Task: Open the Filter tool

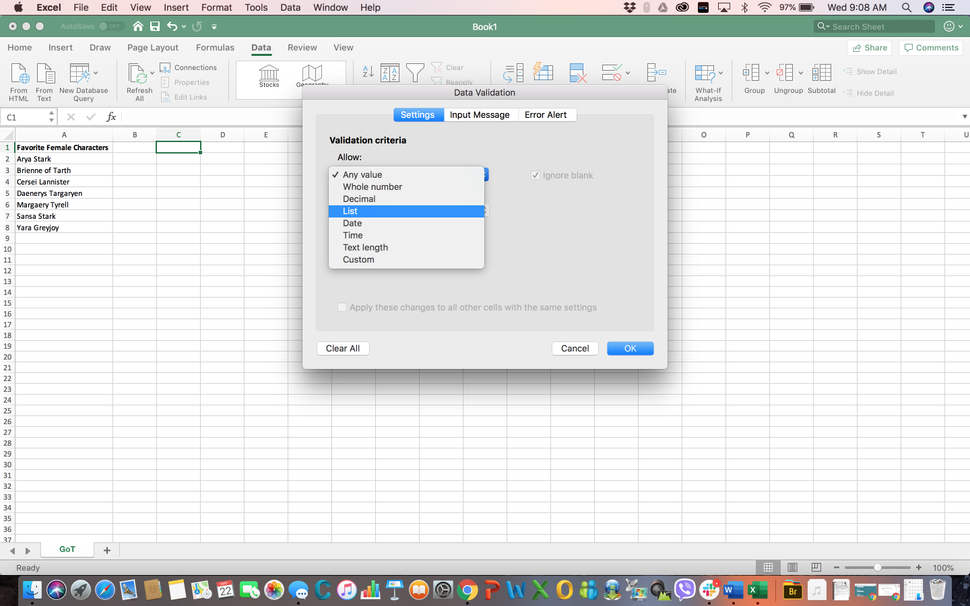Action: click(415, 71)
